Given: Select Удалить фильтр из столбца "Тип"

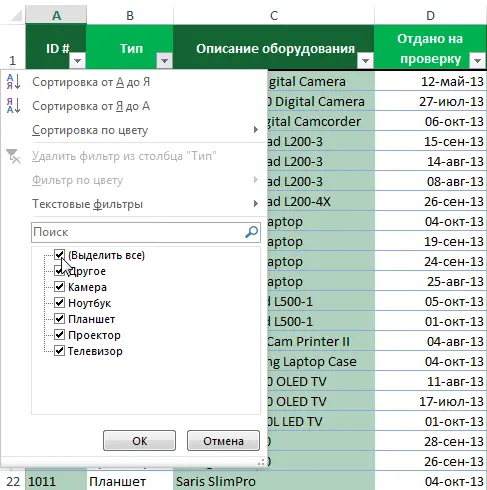Looking at the screenshot, I should click(x=134, y=156).
